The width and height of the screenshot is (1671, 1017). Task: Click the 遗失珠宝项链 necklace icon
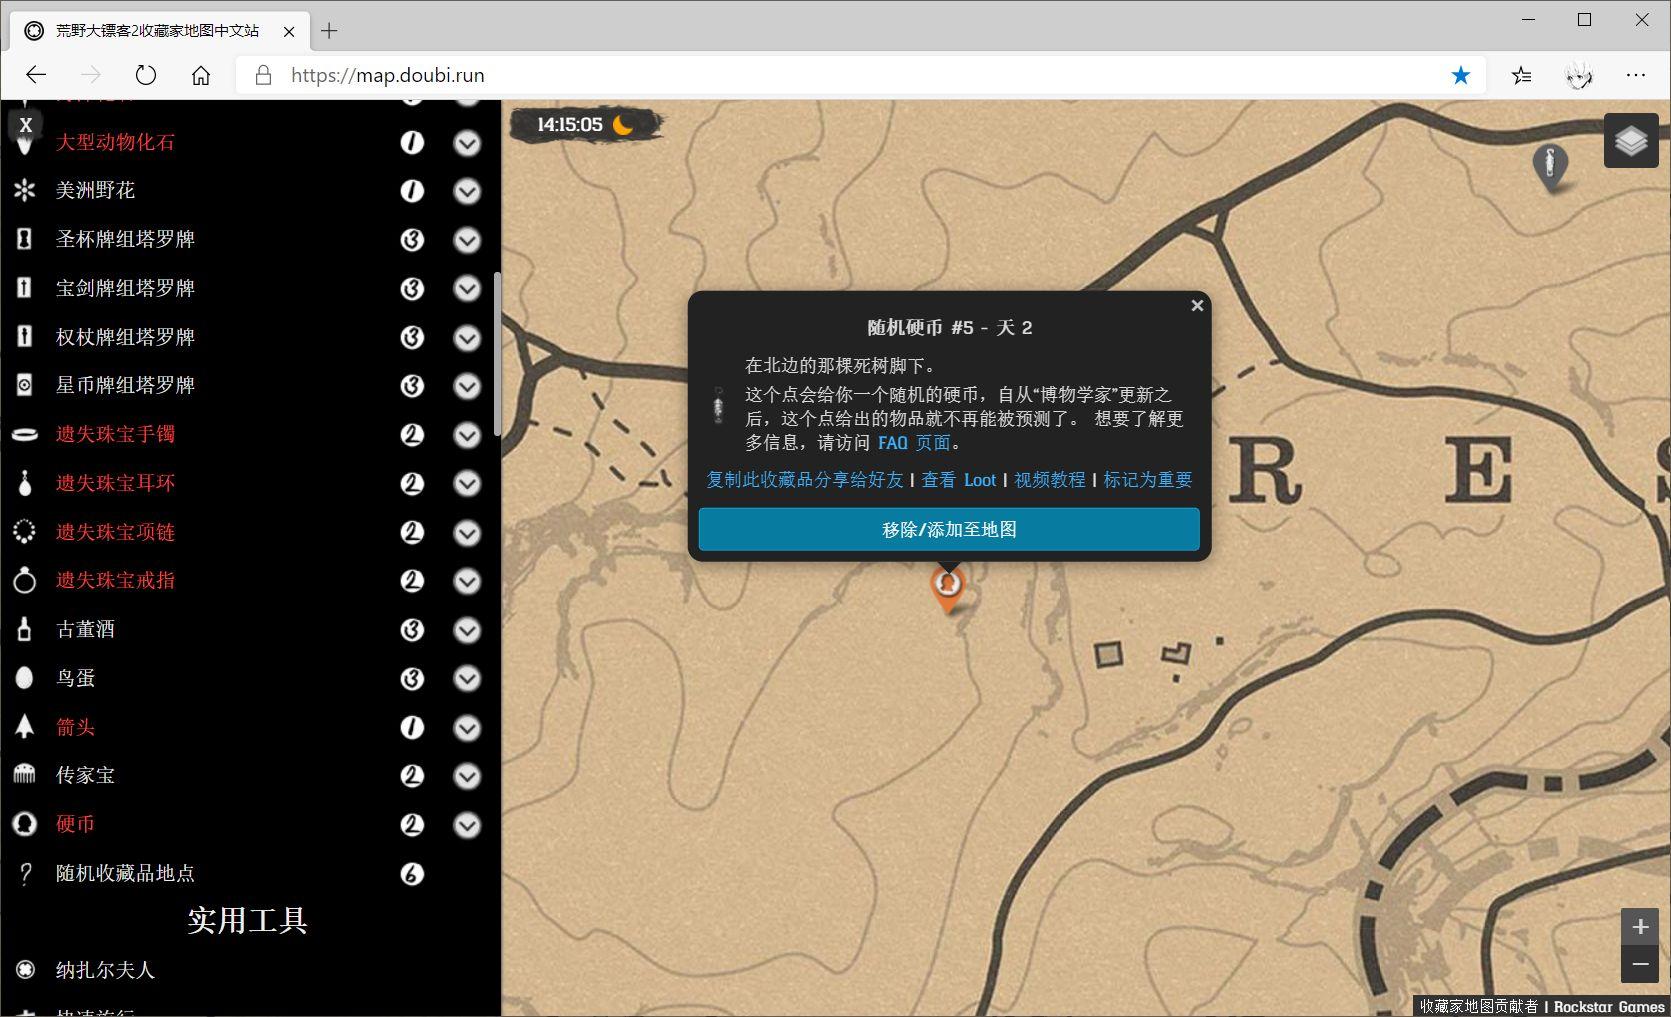tap(25, 531)
